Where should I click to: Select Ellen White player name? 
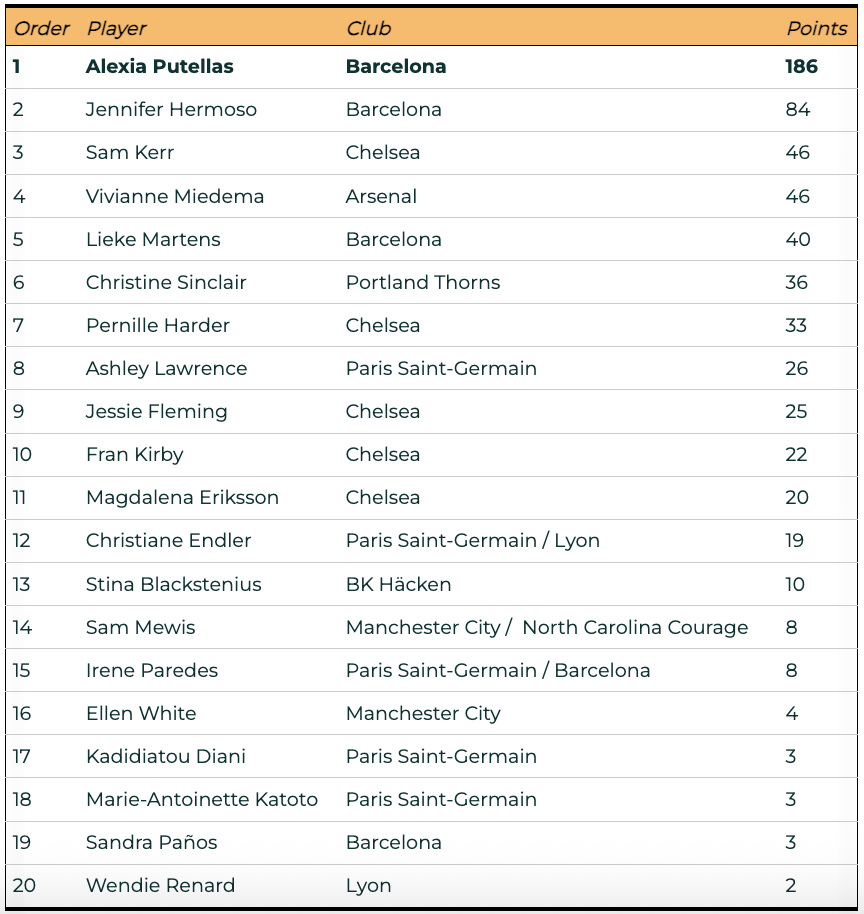[141, 713]
